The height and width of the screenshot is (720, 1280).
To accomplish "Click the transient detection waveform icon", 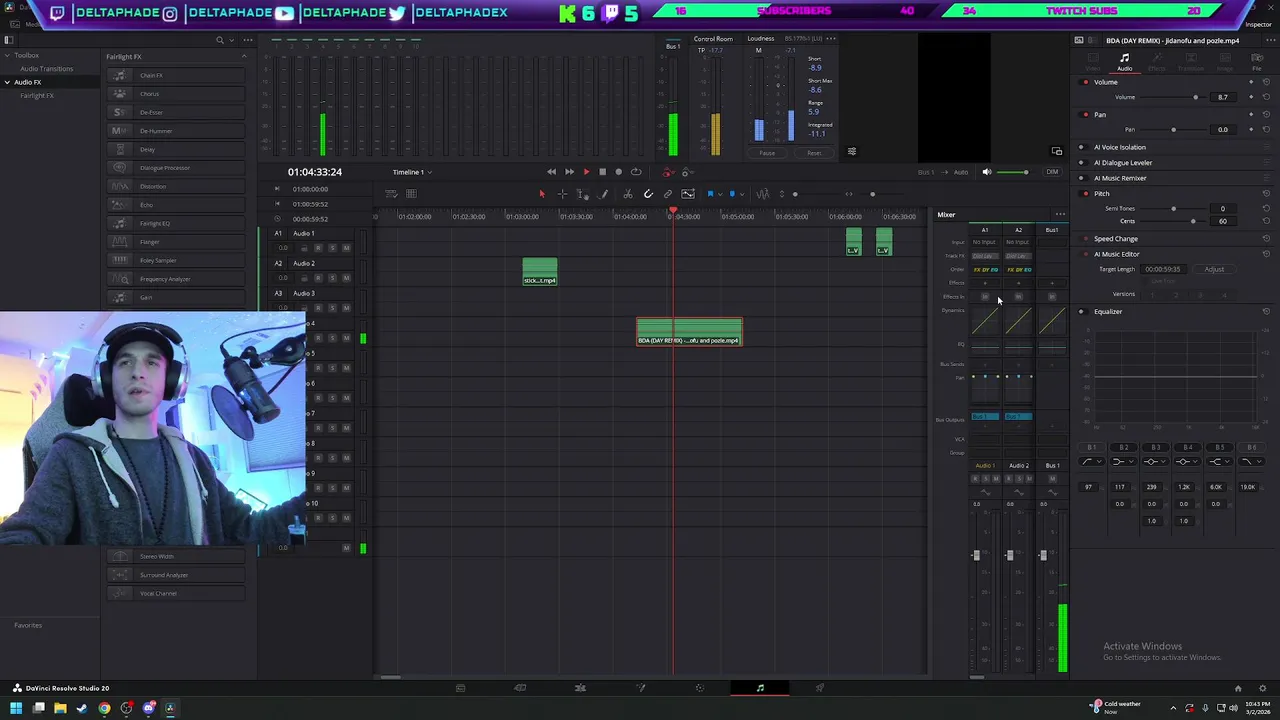I will click(x=762, y=194).
